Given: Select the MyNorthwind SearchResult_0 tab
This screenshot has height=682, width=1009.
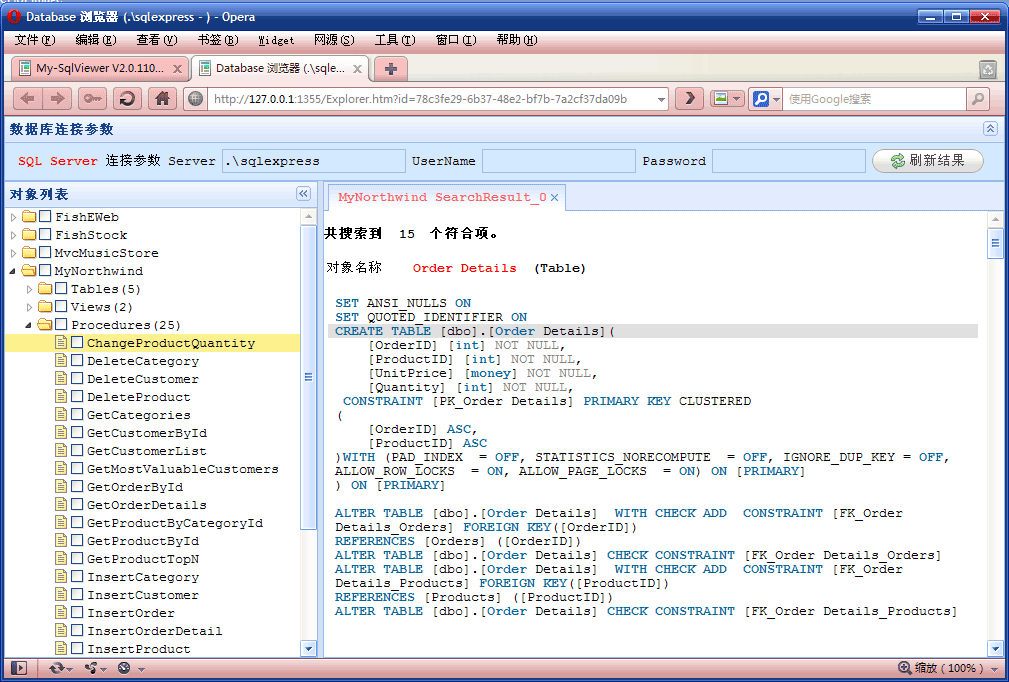Looking at the screenshot, I should point(442,198).
